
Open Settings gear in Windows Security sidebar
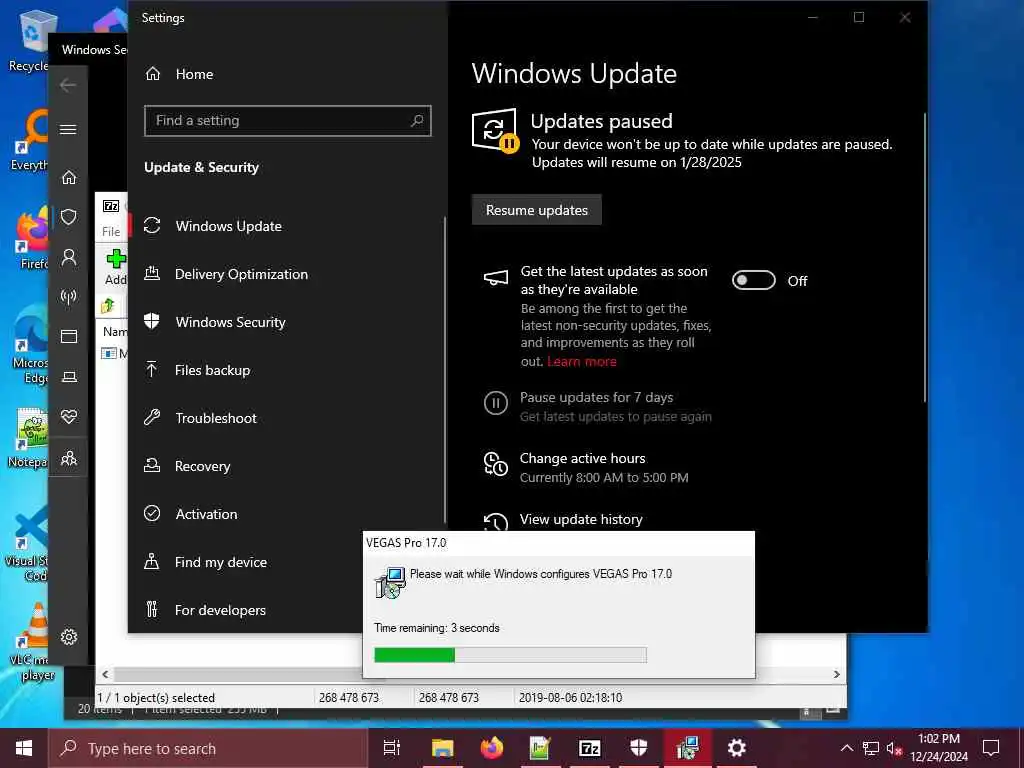point(69,637)
